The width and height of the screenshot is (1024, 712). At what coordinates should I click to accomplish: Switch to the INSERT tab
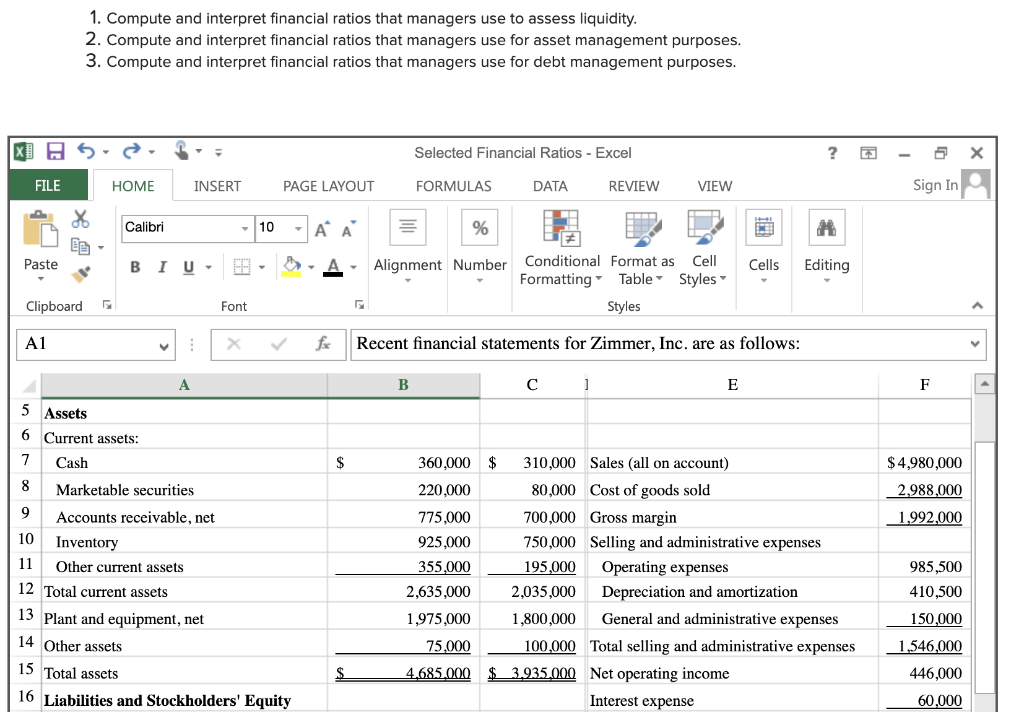pos(217,186)
